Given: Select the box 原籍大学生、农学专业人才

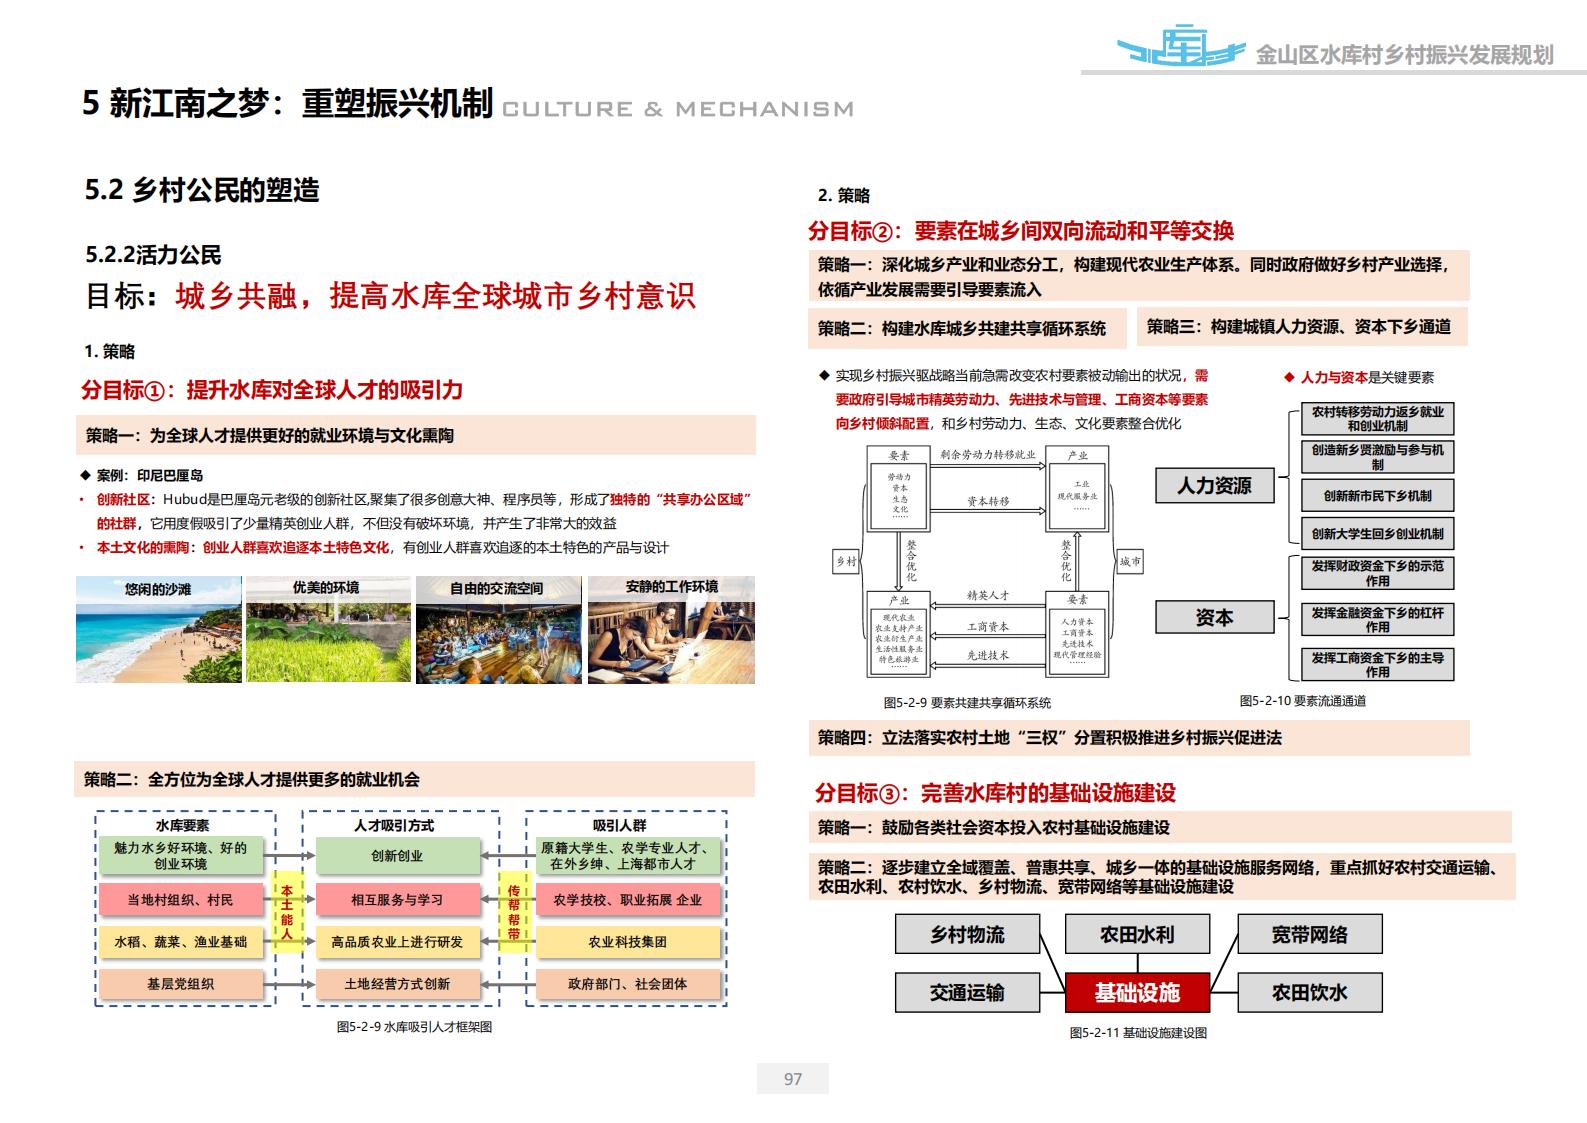Looking at the screenshot, I should 629,856.
